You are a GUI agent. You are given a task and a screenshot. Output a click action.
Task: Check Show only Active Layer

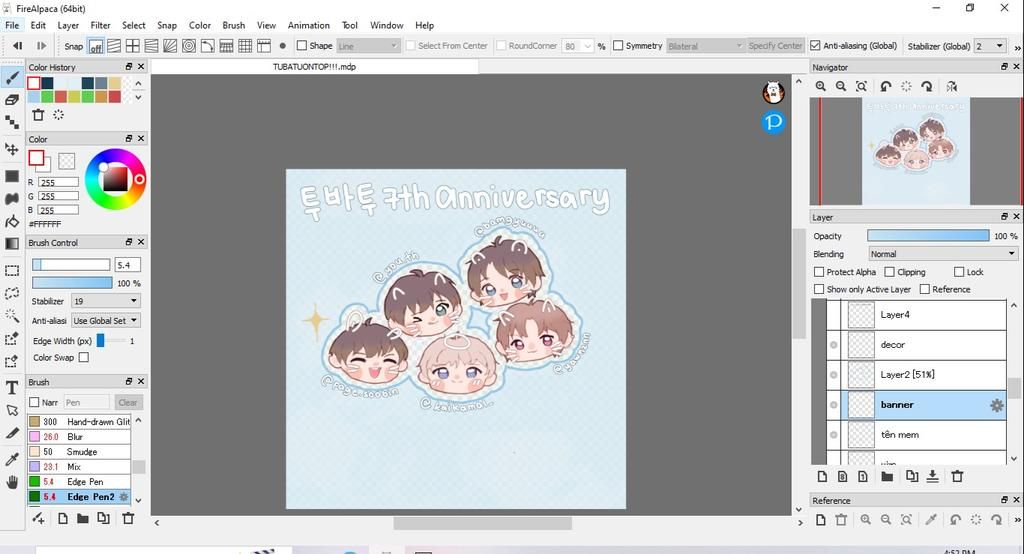point(819,289)
